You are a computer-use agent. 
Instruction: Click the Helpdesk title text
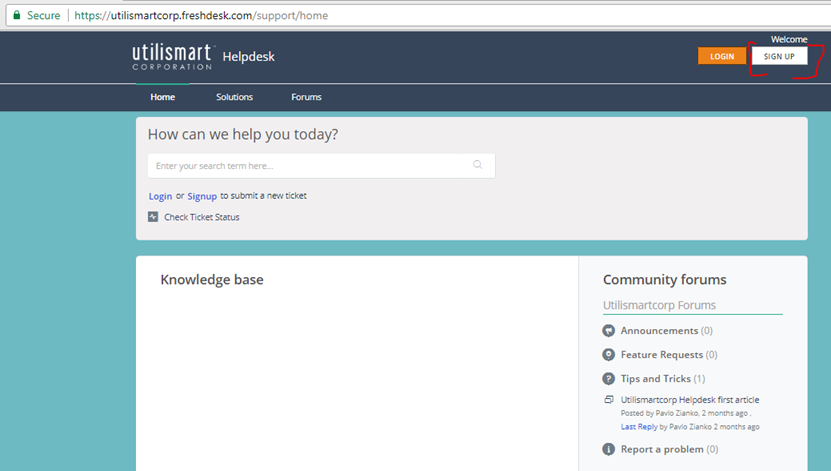coord(249,57)
